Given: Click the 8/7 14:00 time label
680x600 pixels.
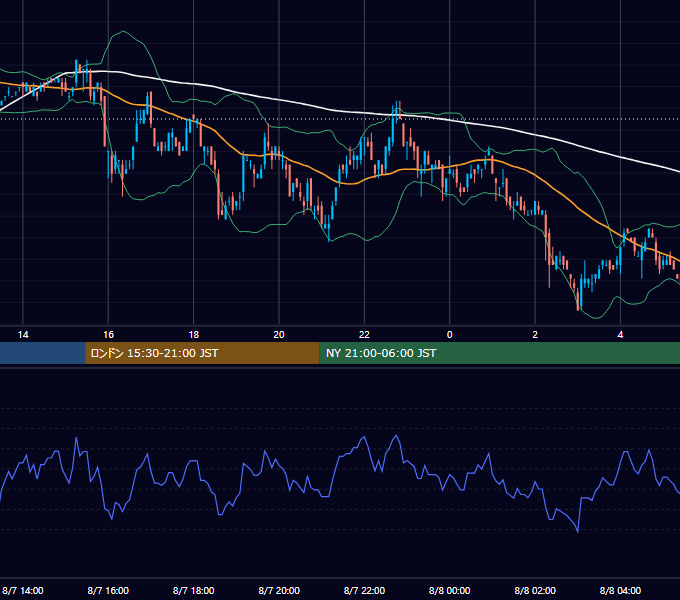Looking at the screenshot, I should click(x=23, y=590).
